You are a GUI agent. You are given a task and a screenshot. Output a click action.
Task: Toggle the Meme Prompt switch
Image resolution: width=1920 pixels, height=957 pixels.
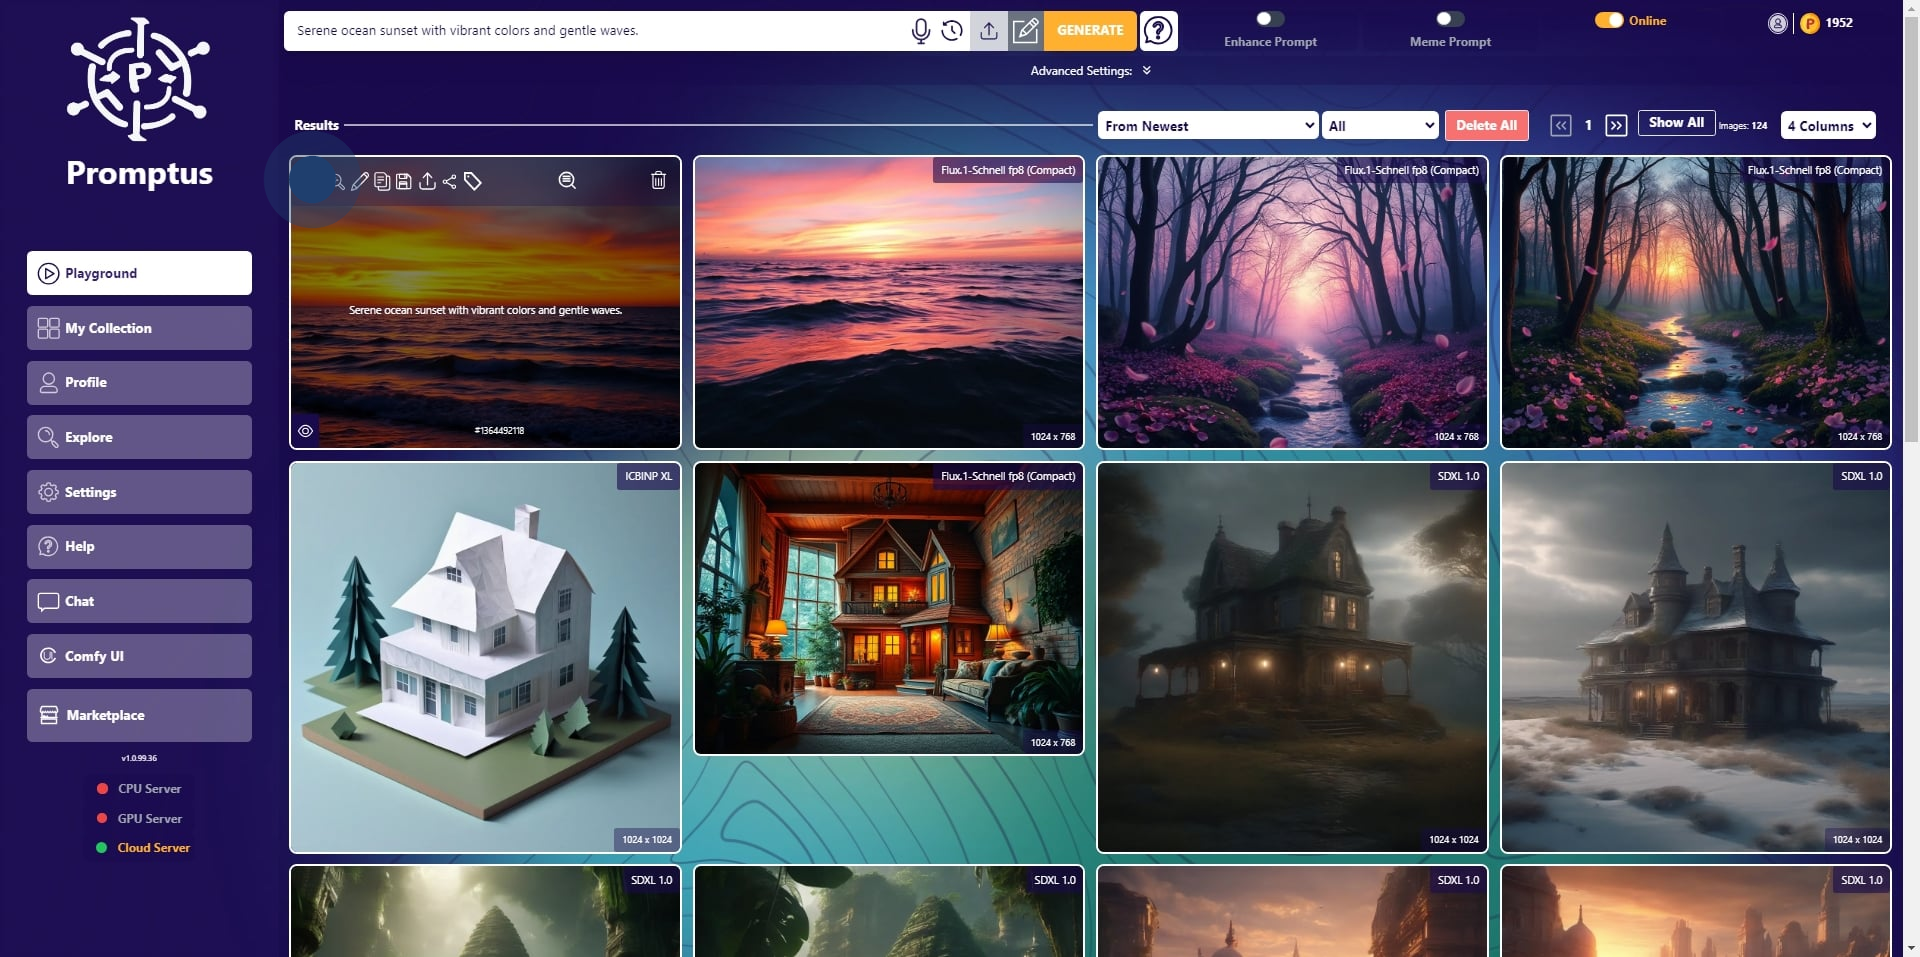coord(1450,19)
